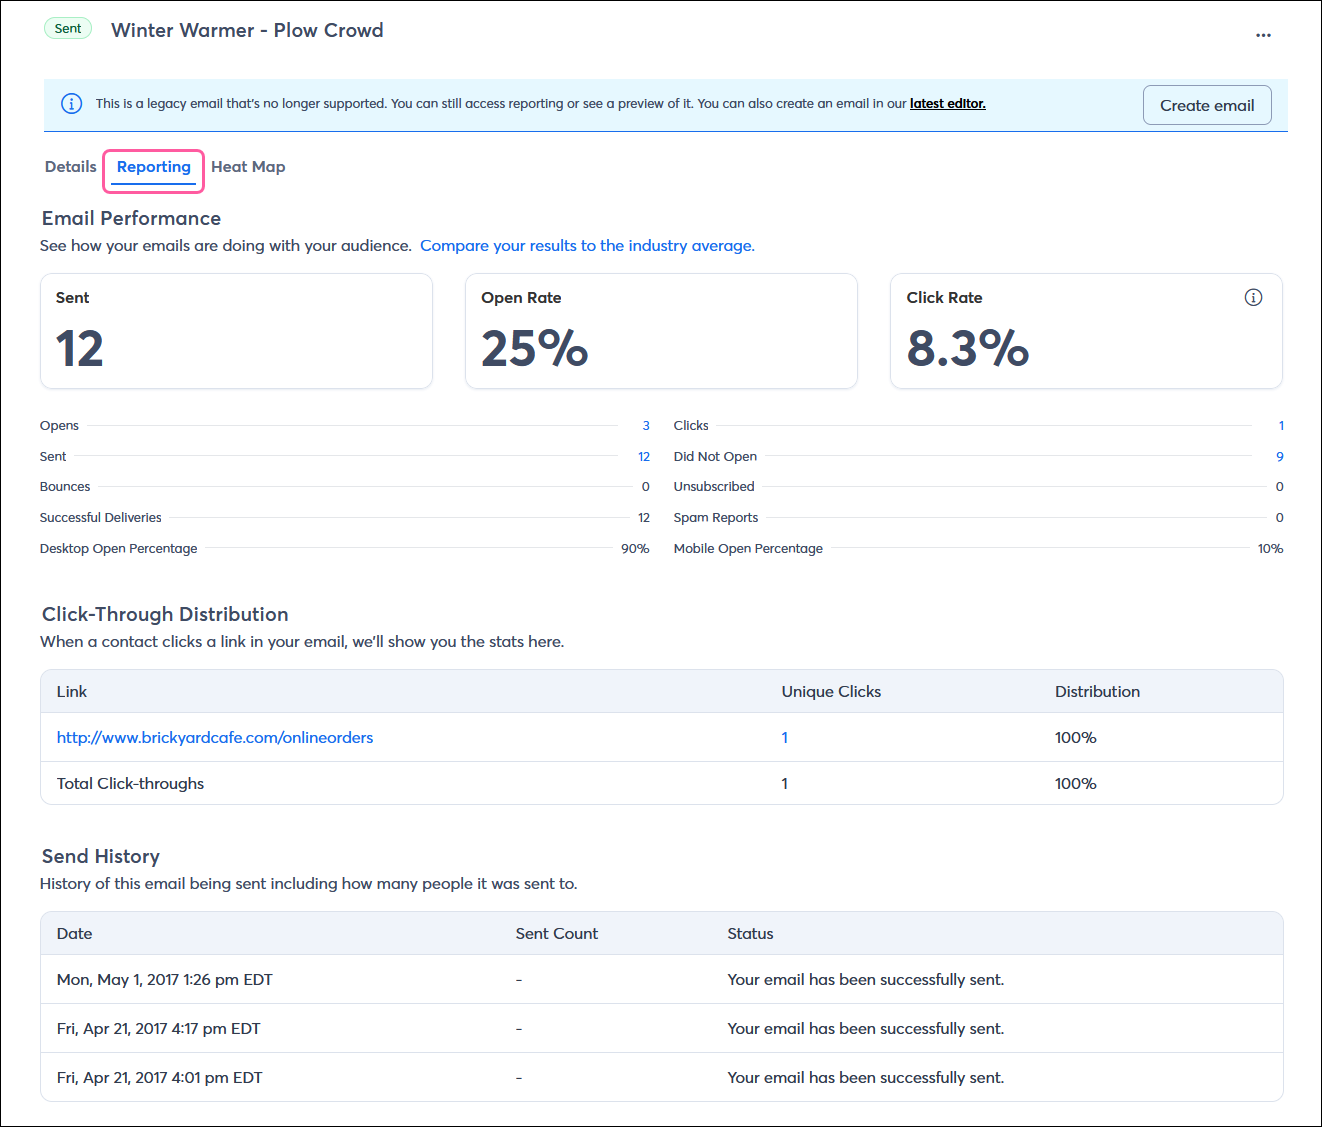
Task: Click the Did Not Open count of 9
Action: (1280, 457)
